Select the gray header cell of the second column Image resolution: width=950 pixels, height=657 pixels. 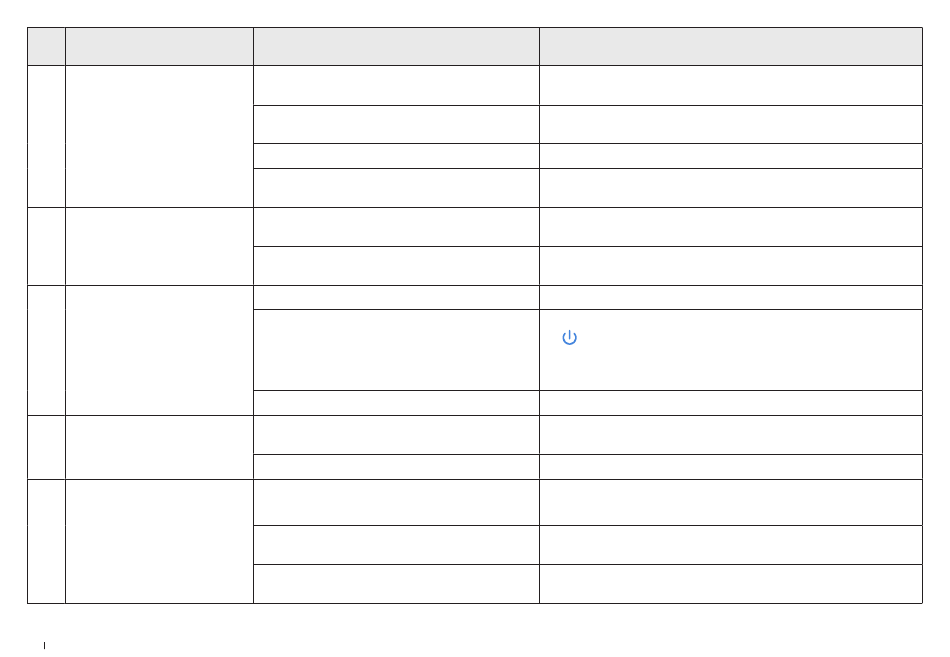coord(159,46)
